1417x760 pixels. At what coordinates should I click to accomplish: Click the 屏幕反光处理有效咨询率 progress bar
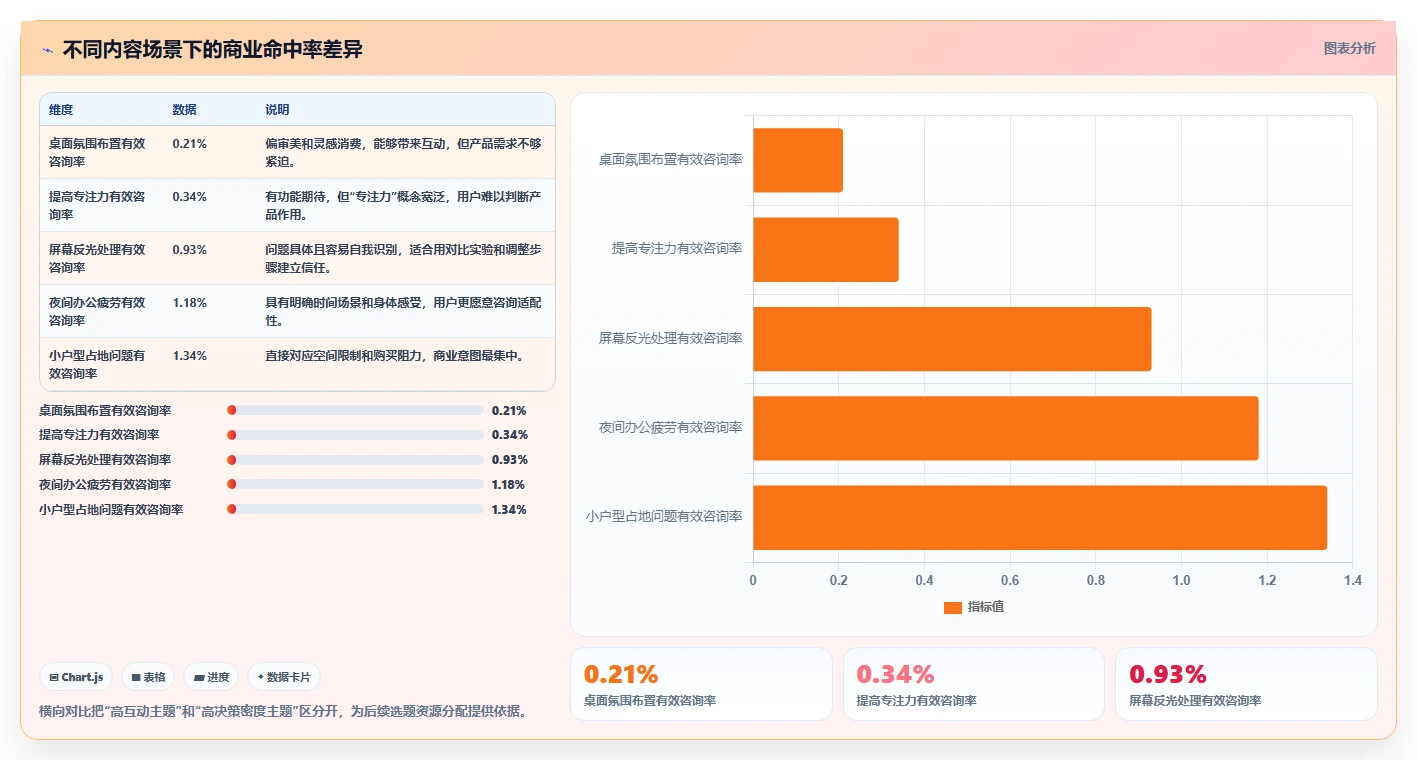(x=356, y=460)
